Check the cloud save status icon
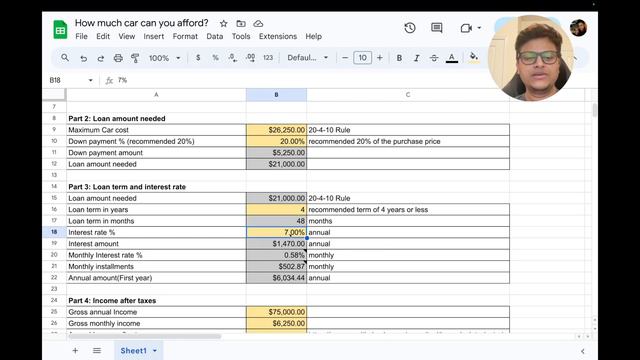 [x=258, y=24]
